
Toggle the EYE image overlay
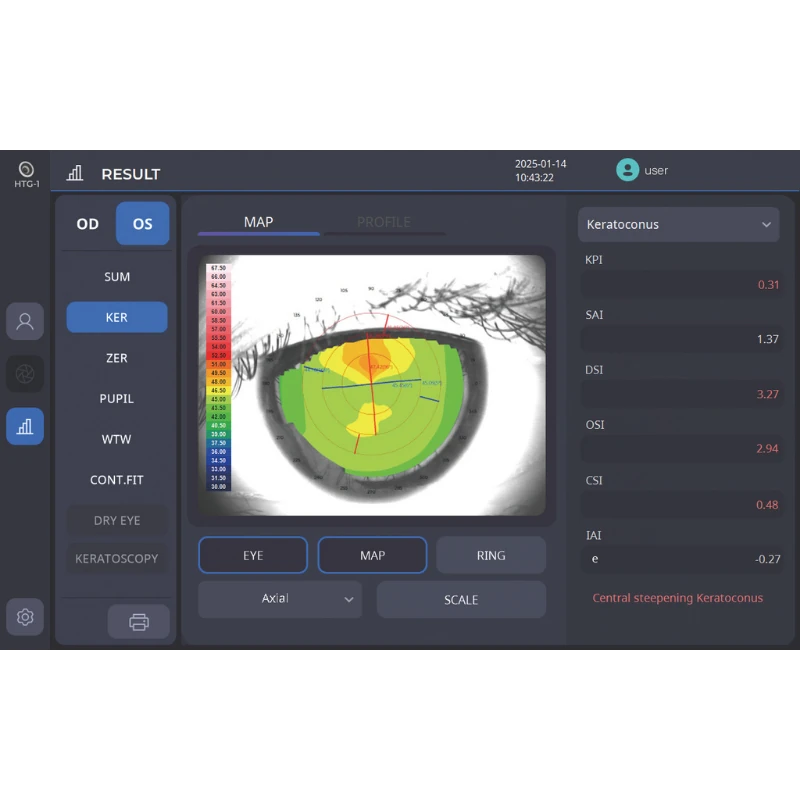pos(253,555)
